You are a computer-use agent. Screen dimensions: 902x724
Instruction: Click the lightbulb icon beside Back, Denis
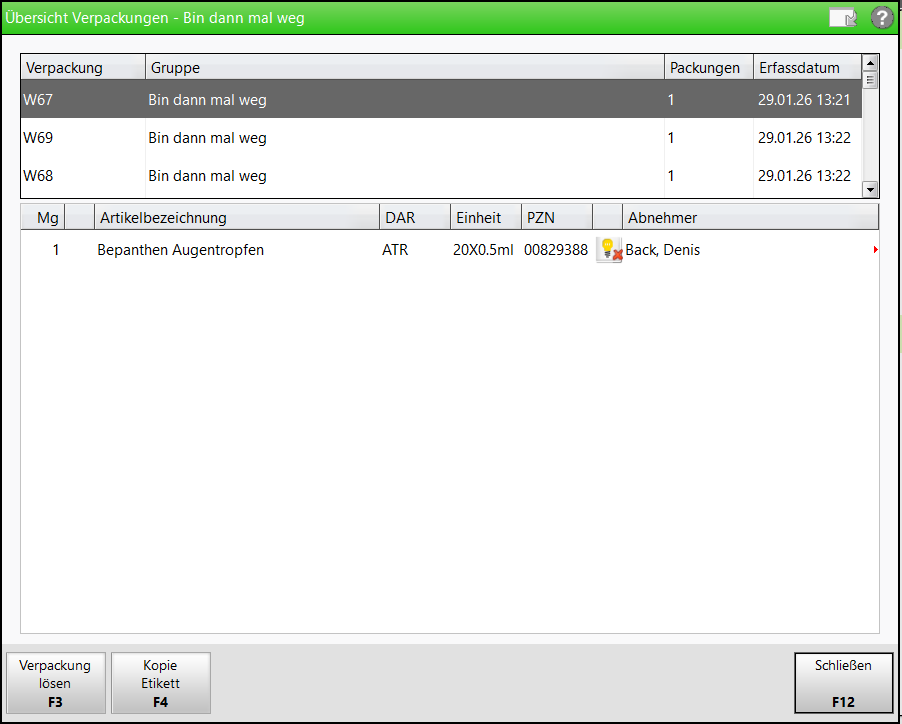click(608, 250)
